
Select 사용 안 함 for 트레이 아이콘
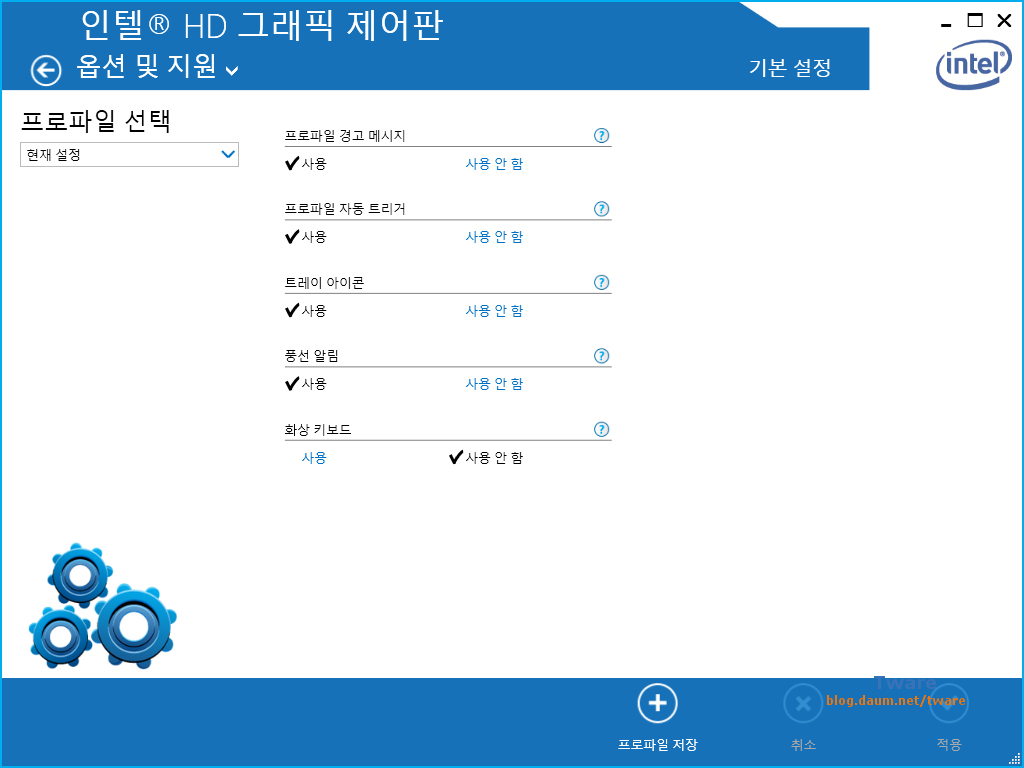pyautogui.click(x=494, y=311)
